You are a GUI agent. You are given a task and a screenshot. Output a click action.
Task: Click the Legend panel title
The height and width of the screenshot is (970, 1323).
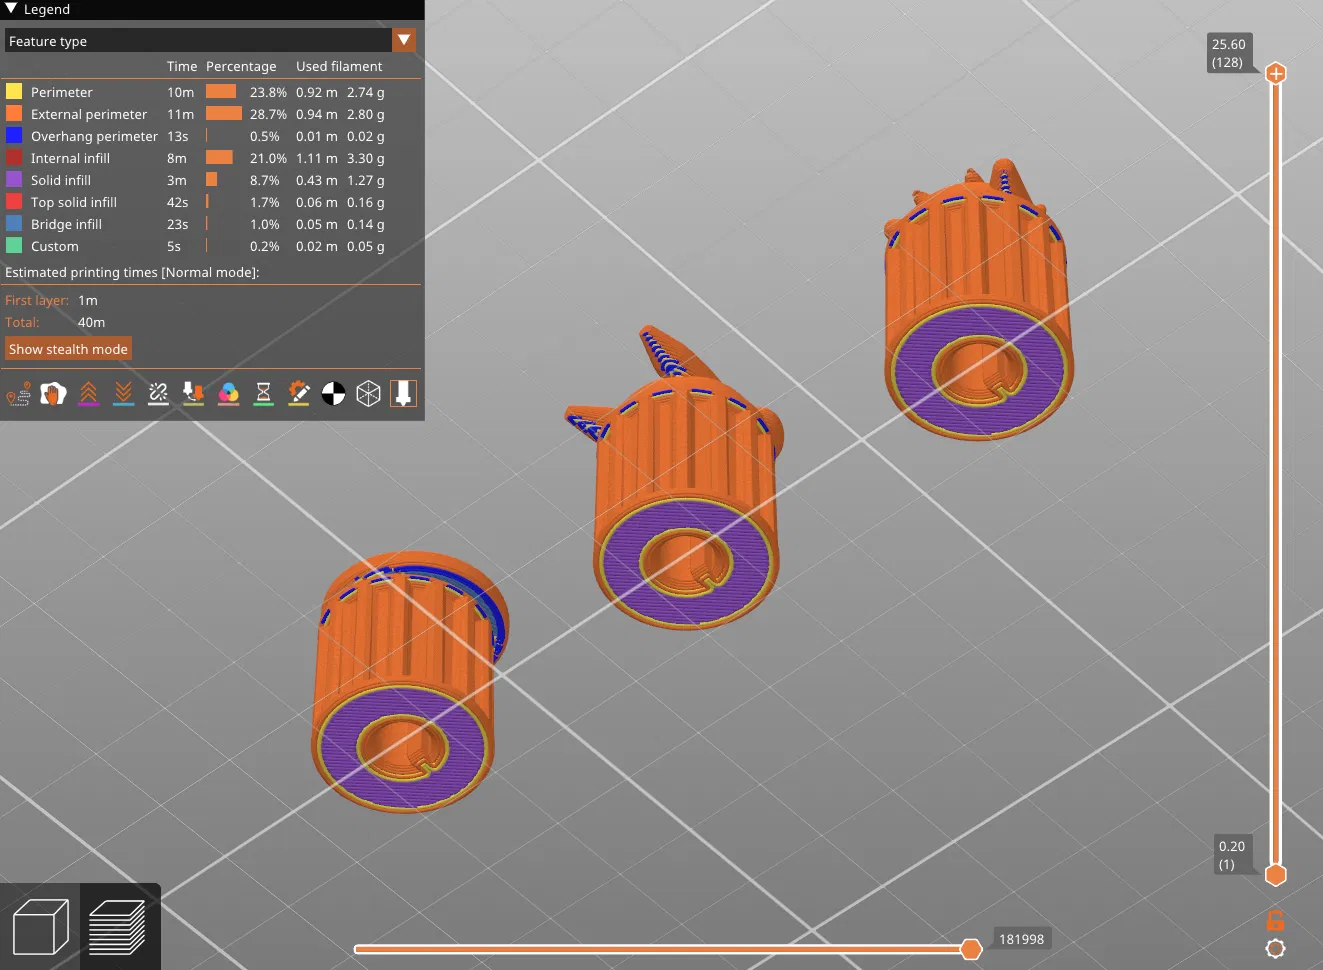(x=47, y=9)
